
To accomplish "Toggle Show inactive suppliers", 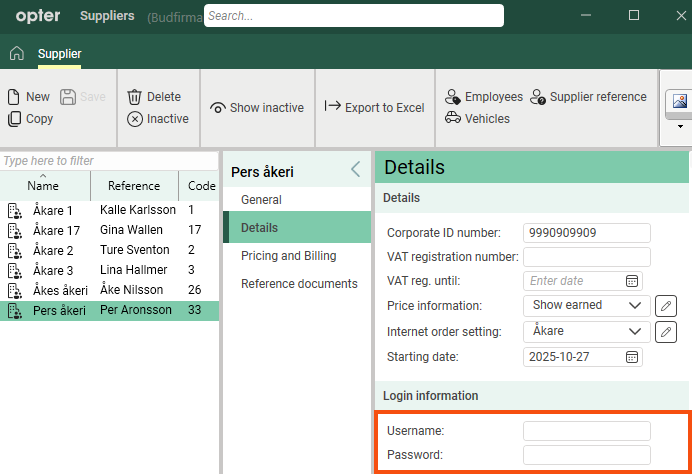I will coord(257,108).
